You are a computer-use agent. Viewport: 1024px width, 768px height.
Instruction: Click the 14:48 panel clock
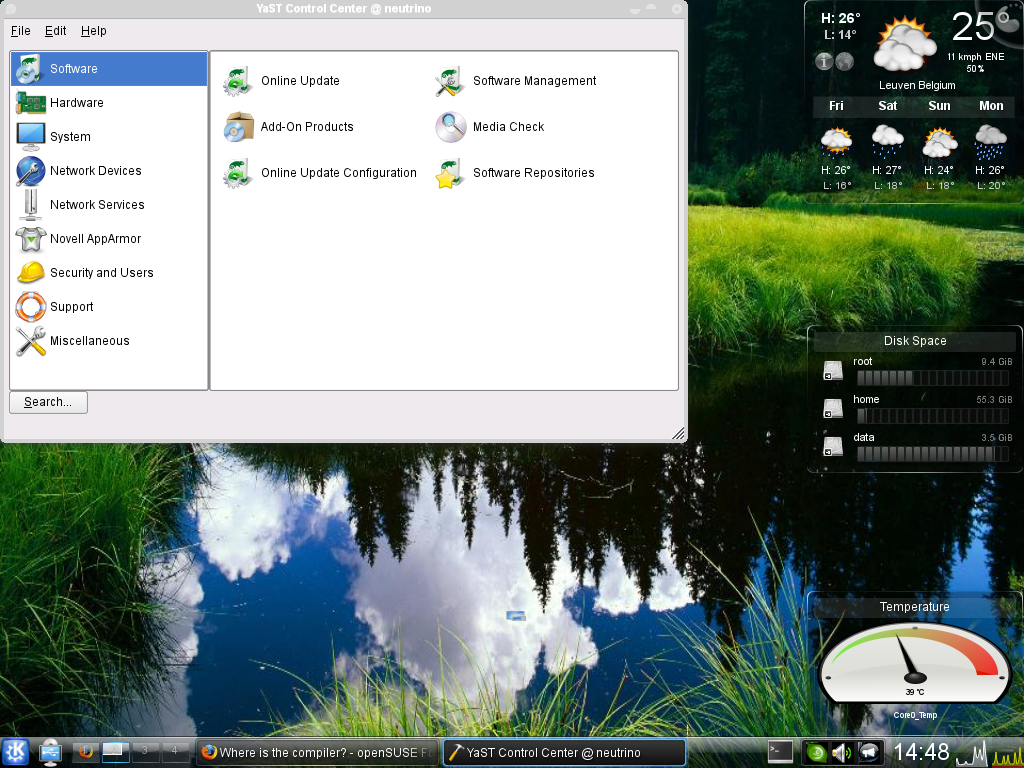921,752
